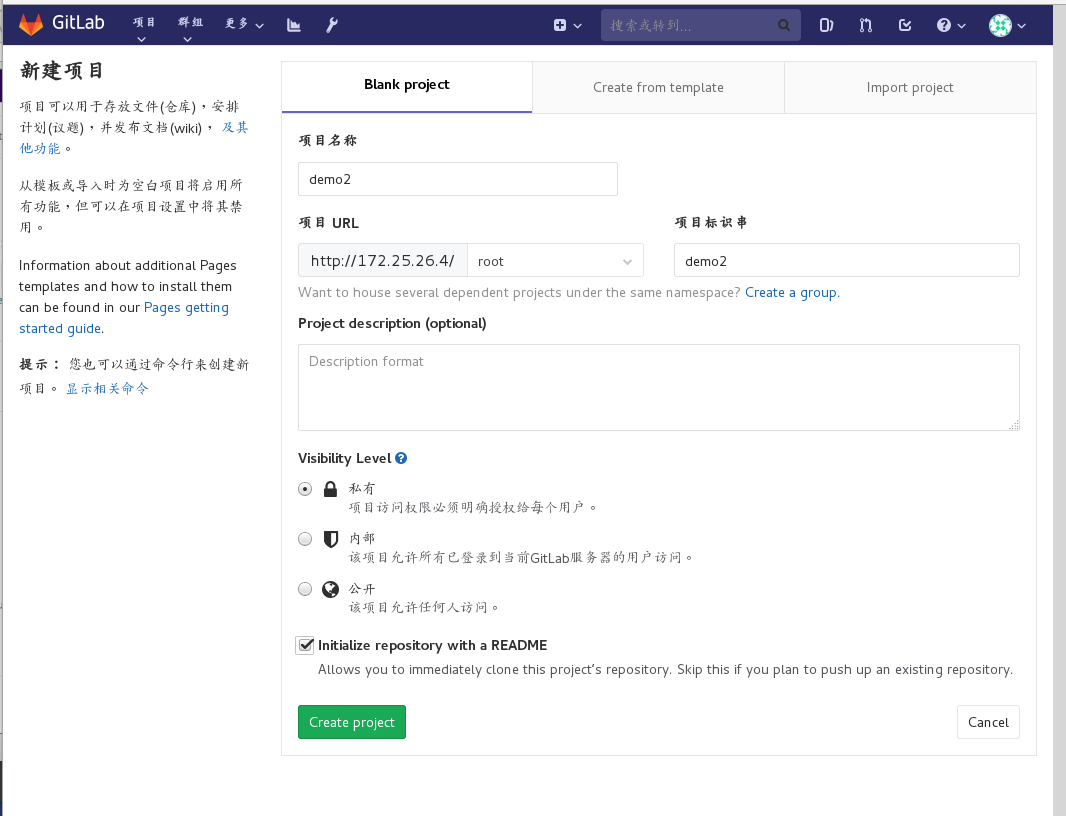Viewport: 1066px width, 816px height.
Task: Click the Project description text area
Action: coord(658,388)
